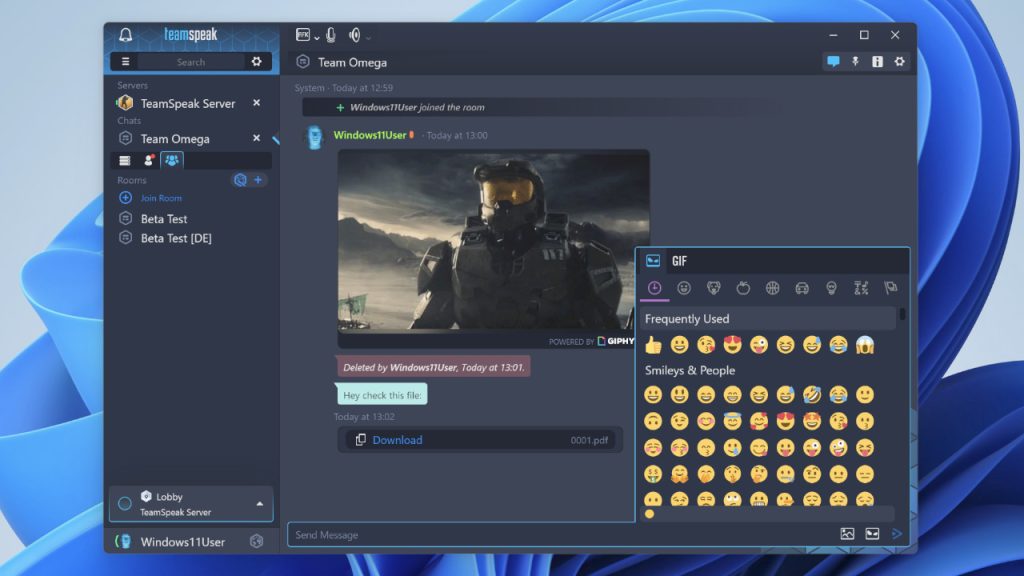Switch to the GIF tab
The image size is (1024, 576).
coord(680,261)
